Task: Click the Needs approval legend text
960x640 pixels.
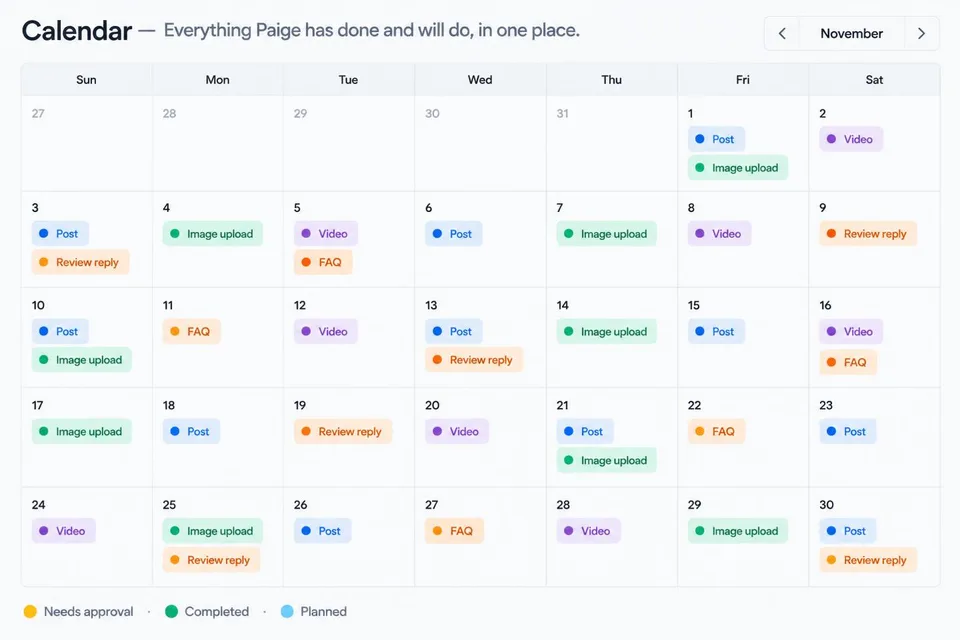Action: 89,611
